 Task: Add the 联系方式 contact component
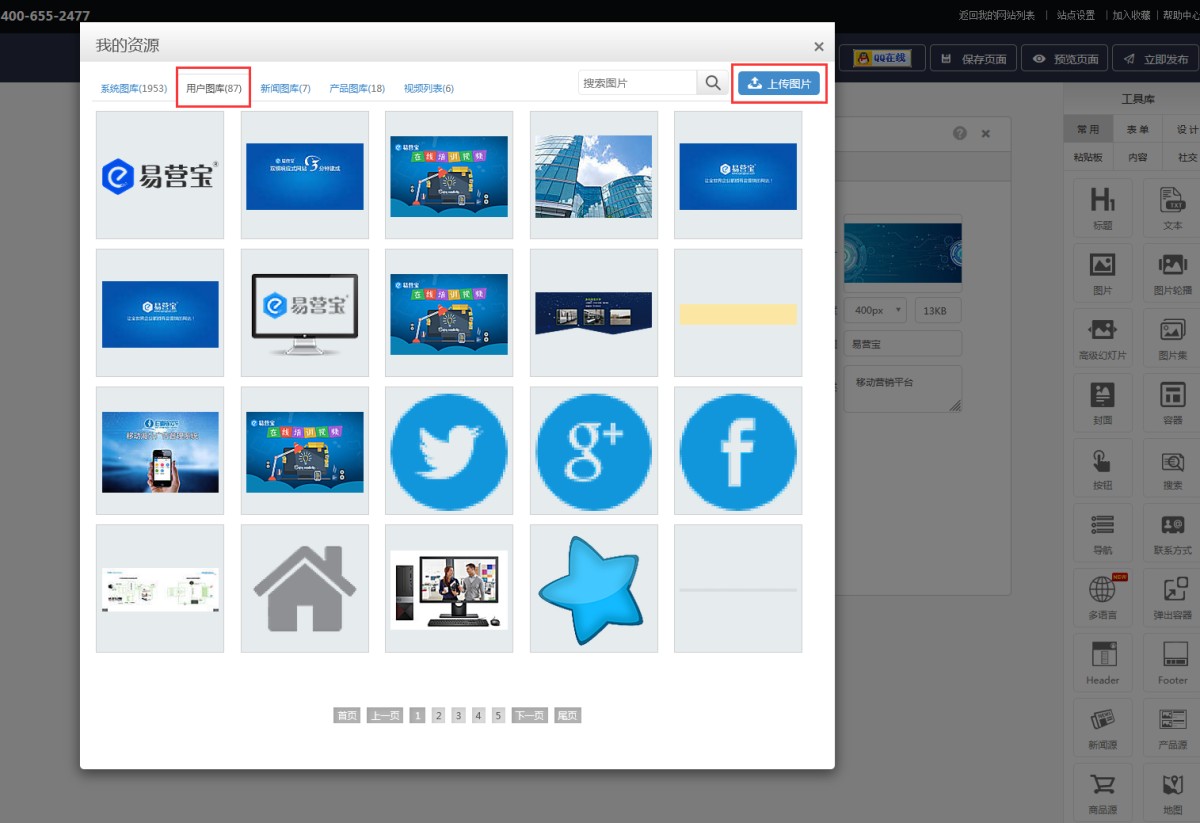point(1172,533)
